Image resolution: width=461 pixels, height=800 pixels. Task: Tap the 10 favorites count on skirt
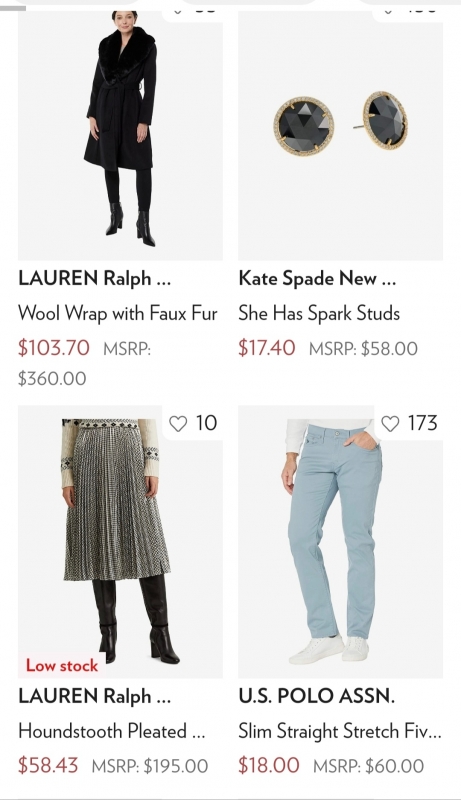click(206, 423)
